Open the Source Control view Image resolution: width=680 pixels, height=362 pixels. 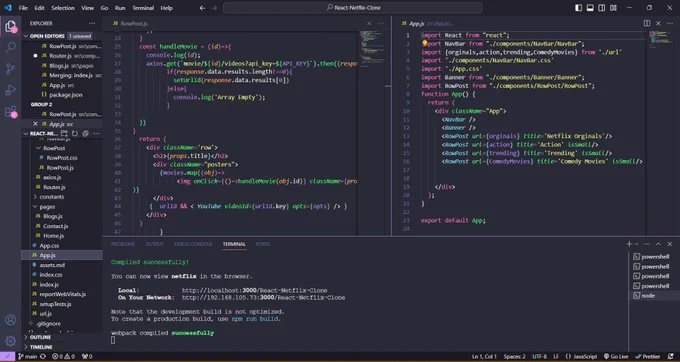(x=10, y=68)
